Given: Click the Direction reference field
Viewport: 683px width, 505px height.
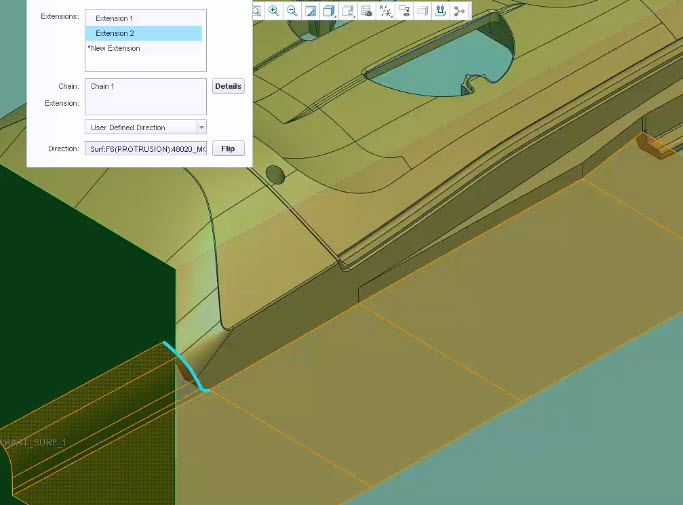Looking at the screenshot, I should pyautogui.click(x=146, y=148).
